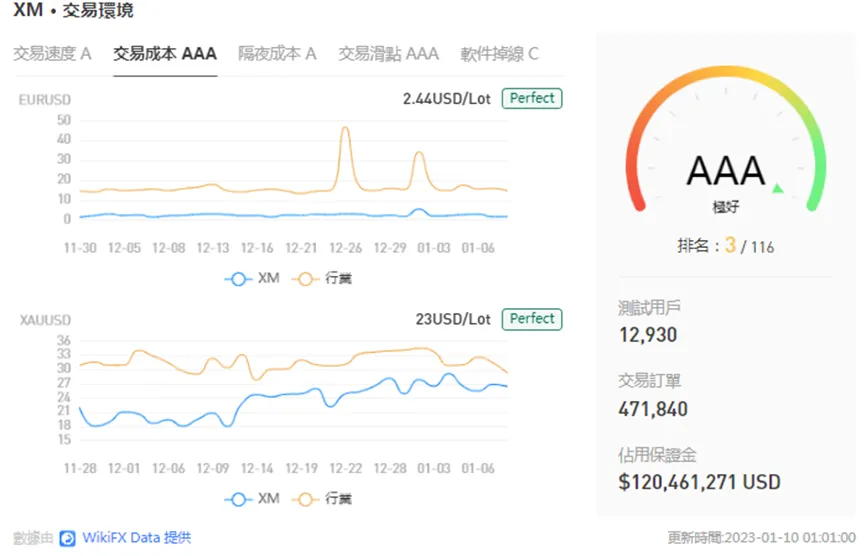Toggle XM series in XAUUSD chart legend
The width and height of the screenshot is (866, 556).
tap(252, 499)
